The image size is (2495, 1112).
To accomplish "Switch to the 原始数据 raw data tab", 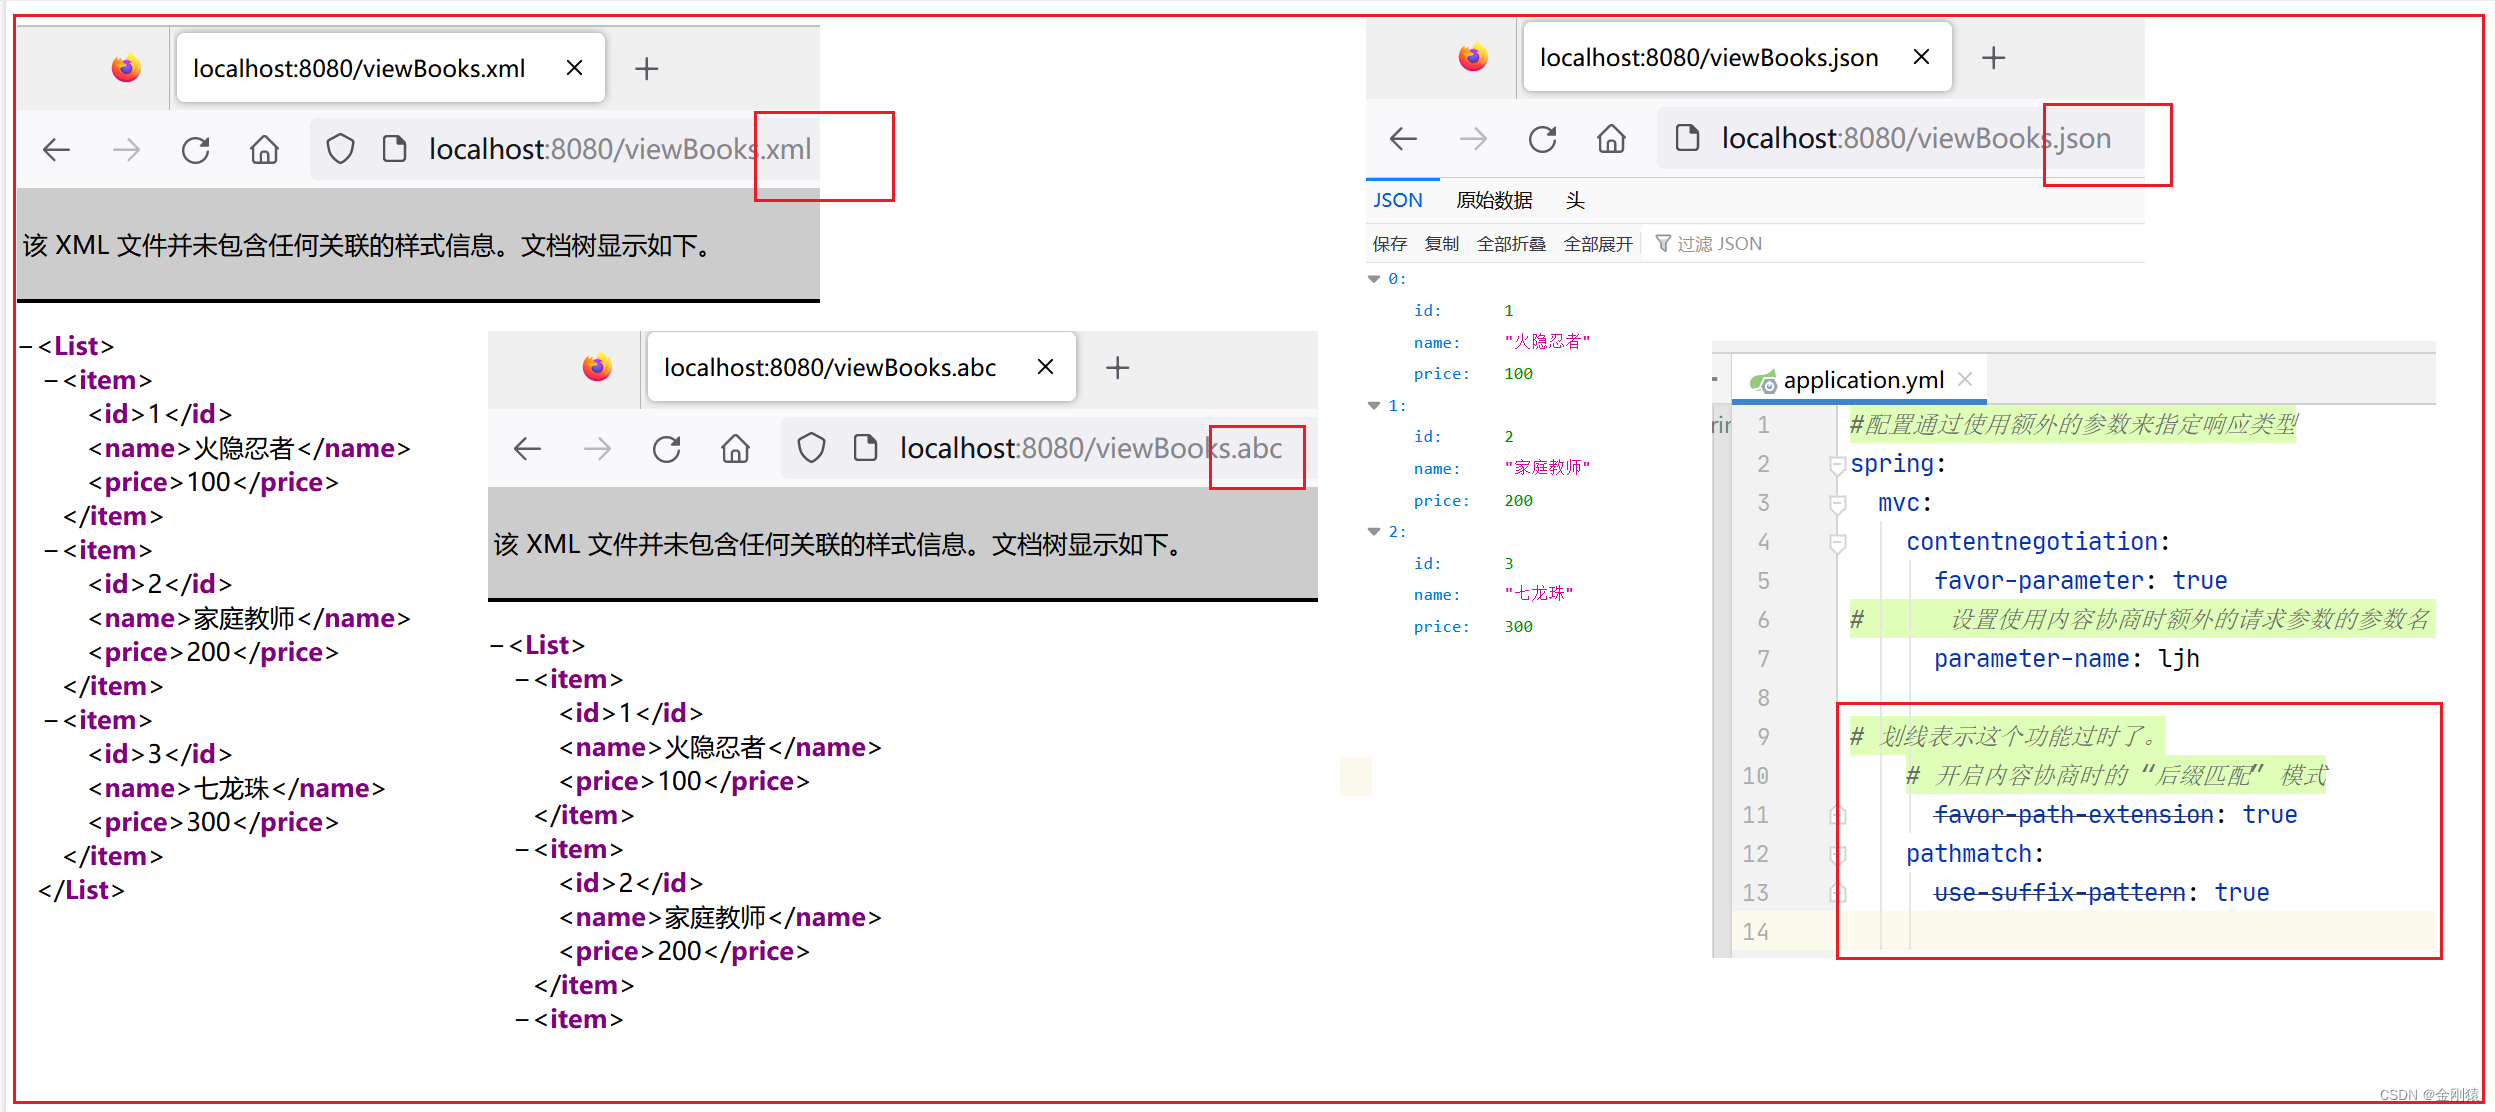I will pos(1494,200).
